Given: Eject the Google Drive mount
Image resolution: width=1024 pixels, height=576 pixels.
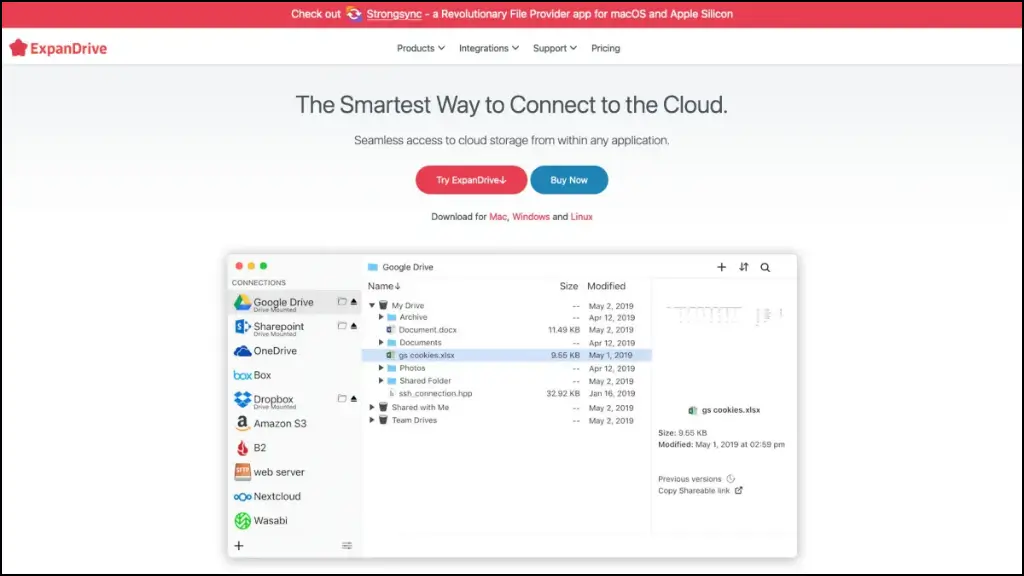Looking at the screenshot, I should click(354, 302).
